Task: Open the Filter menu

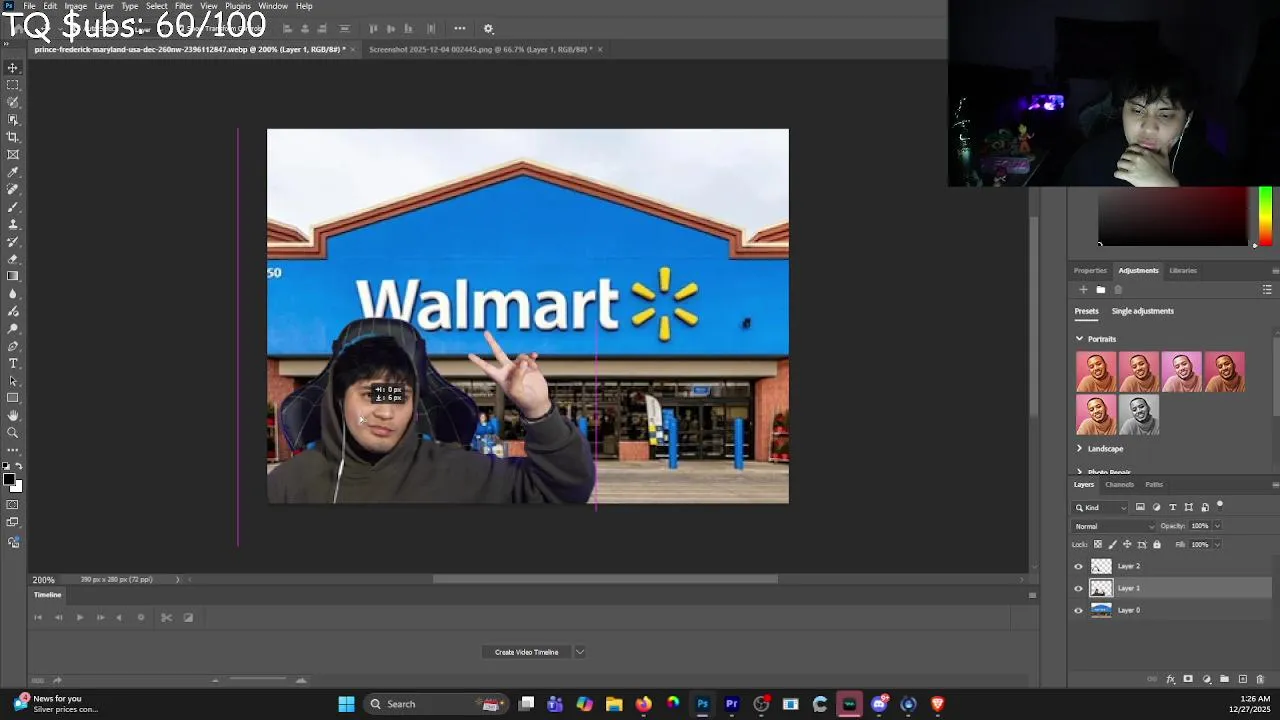Action: (183, 6)
